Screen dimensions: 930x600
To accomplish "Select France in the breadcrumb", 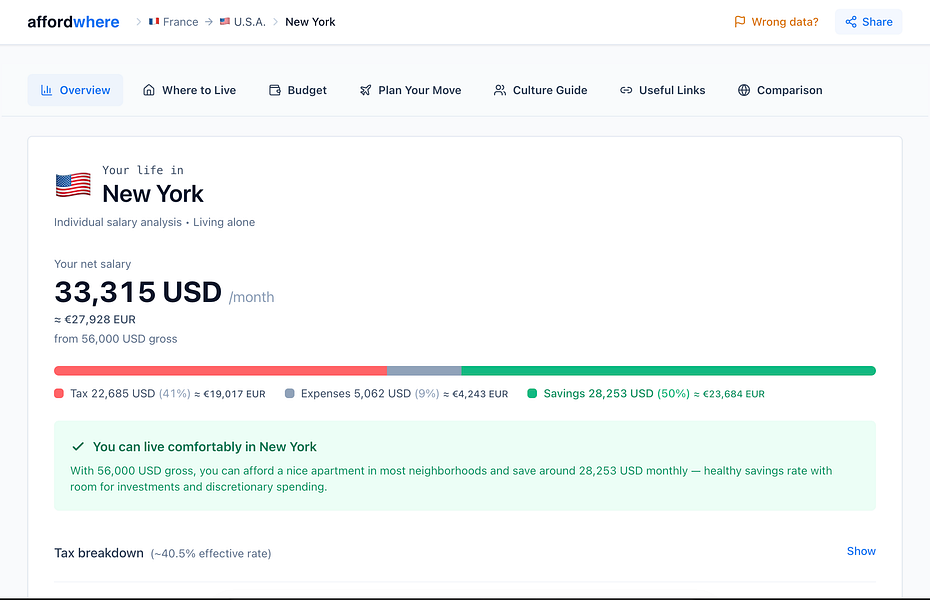I will (x=180, y=22).
